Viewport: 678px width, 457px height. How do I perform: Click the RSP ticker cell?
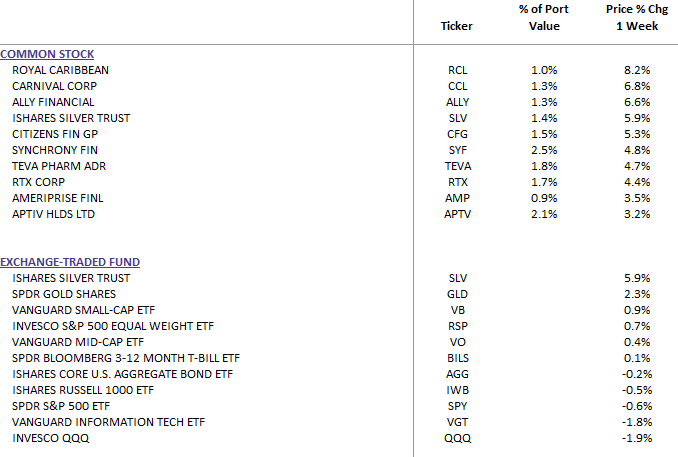pos(458,326)
